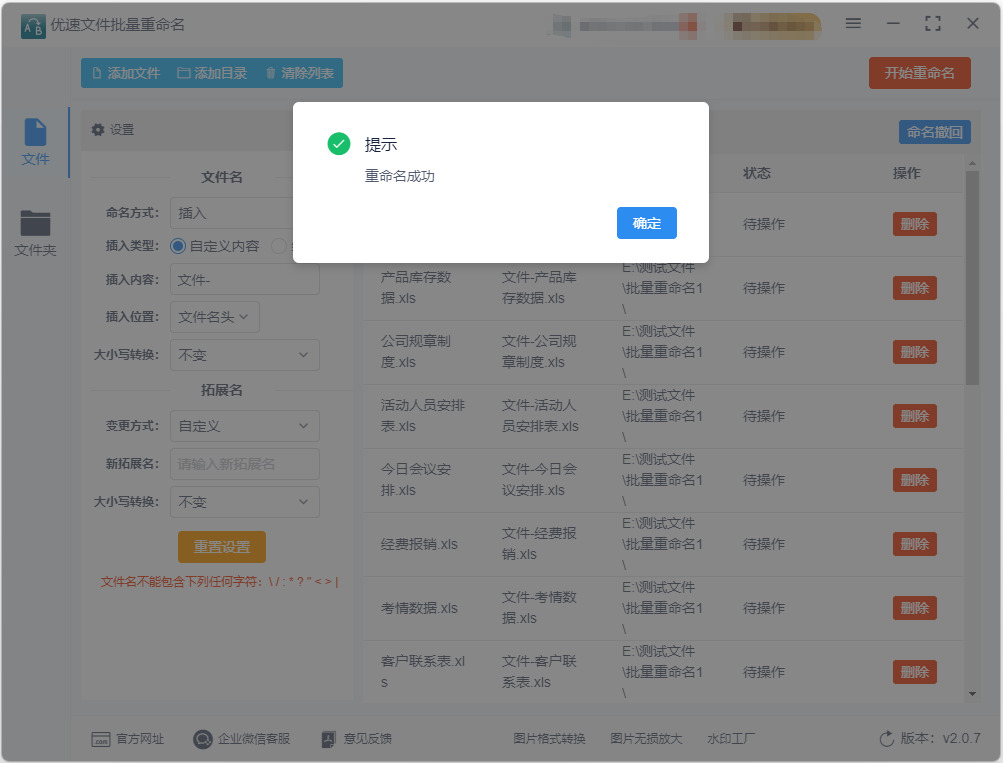Click the 新拓展名 input field
Screen dimensions: 1003x763
(244, 464)
